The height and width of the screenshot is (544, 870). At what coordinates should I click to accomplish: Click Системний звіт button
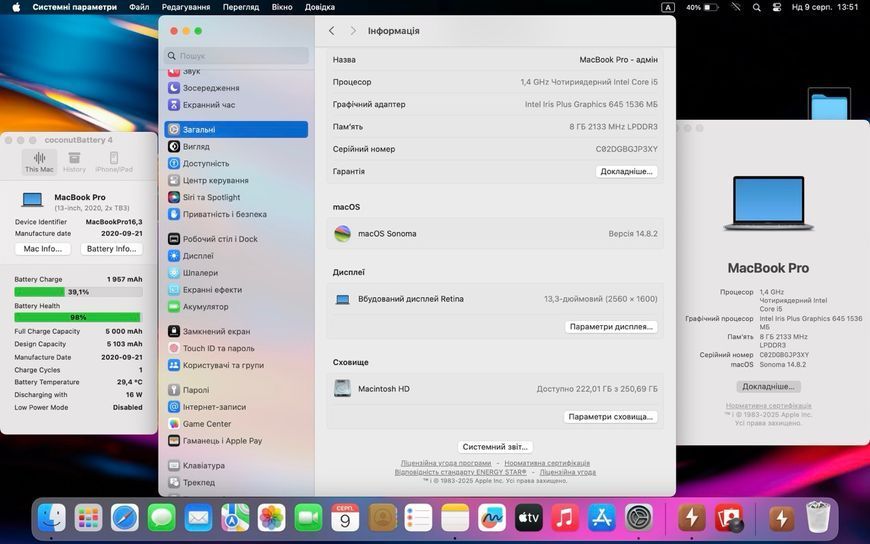click(495, 447)
